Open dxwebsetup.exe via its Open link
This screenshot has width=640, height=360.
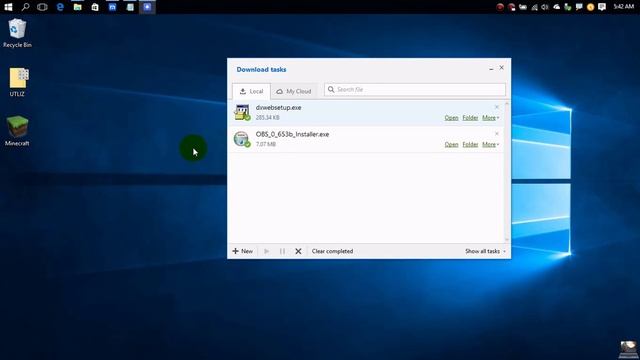(x=451, y=118)
